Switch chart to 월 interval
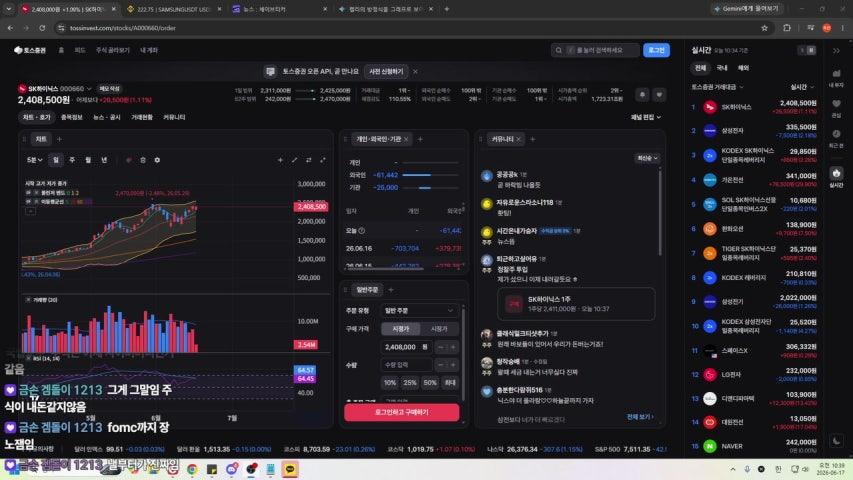The width and height of the screenshot is (853, 480). pyautogui.click(x=88, y=160)
